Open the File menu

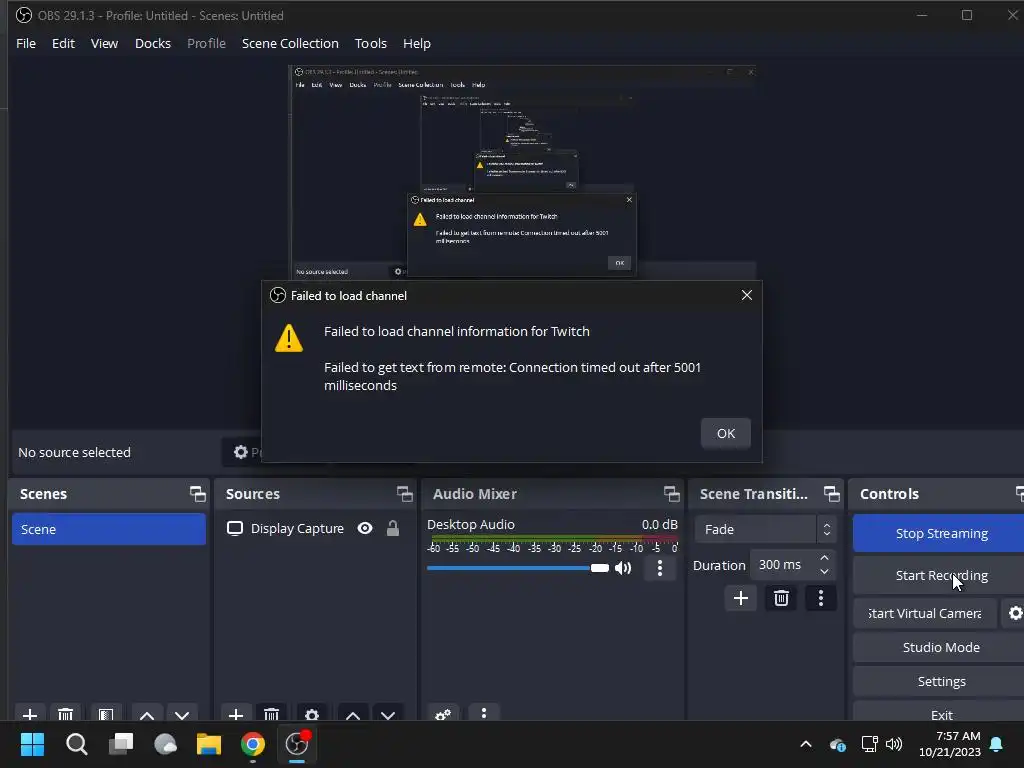[x=26, y=43]
